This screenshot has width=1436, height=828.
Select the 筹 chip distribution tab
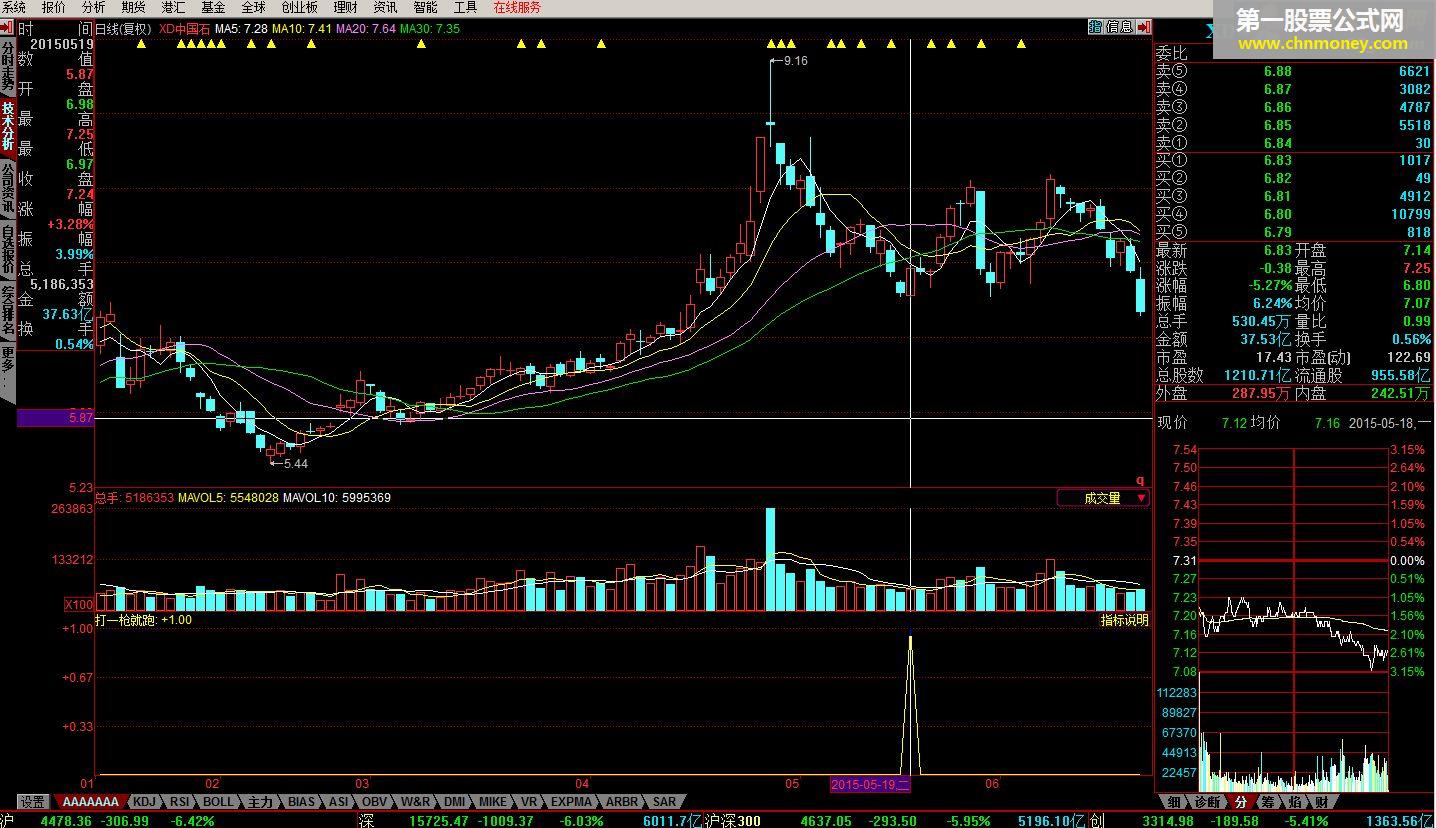coord(1268,802)
